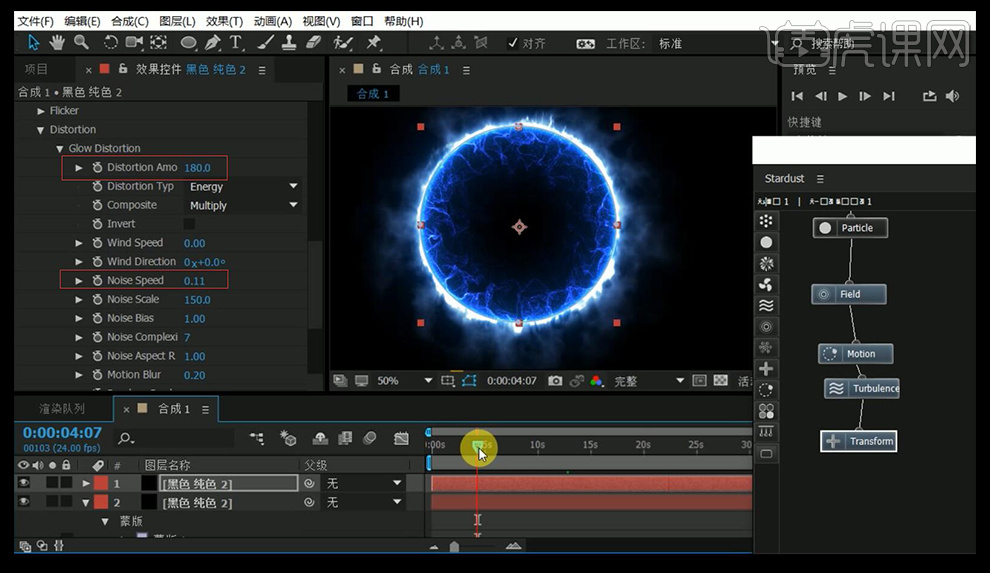Select the Clone Stamp tool
Screen dimensions: 990x573
288,42
